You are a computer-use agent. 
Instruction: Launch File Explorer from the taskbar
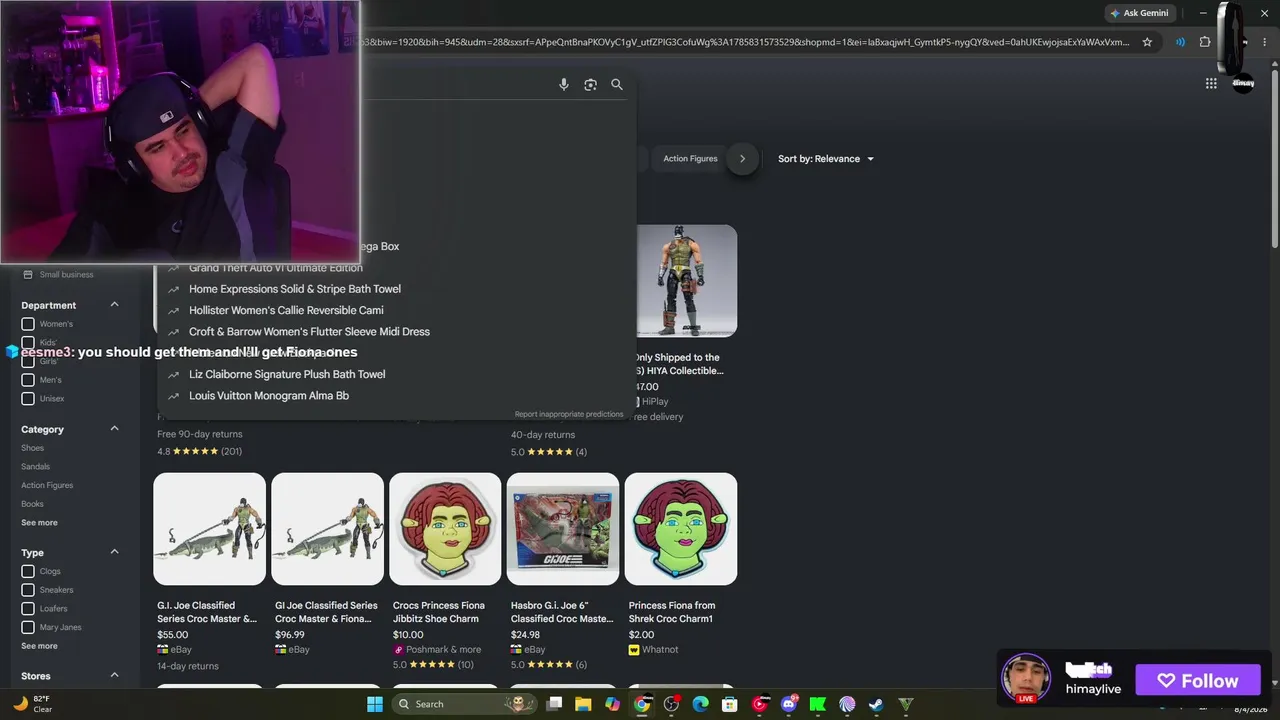click(584, 704)
